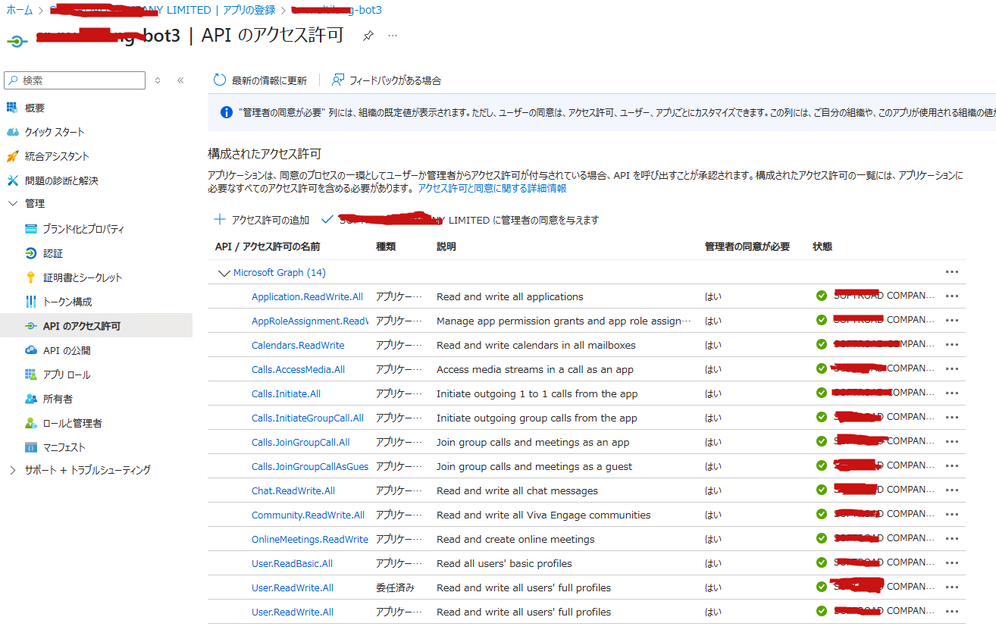This screenshot has width=996, height=633.
Task: Click Microsoft Graph (14) link
Action: [x=279, y=272]
